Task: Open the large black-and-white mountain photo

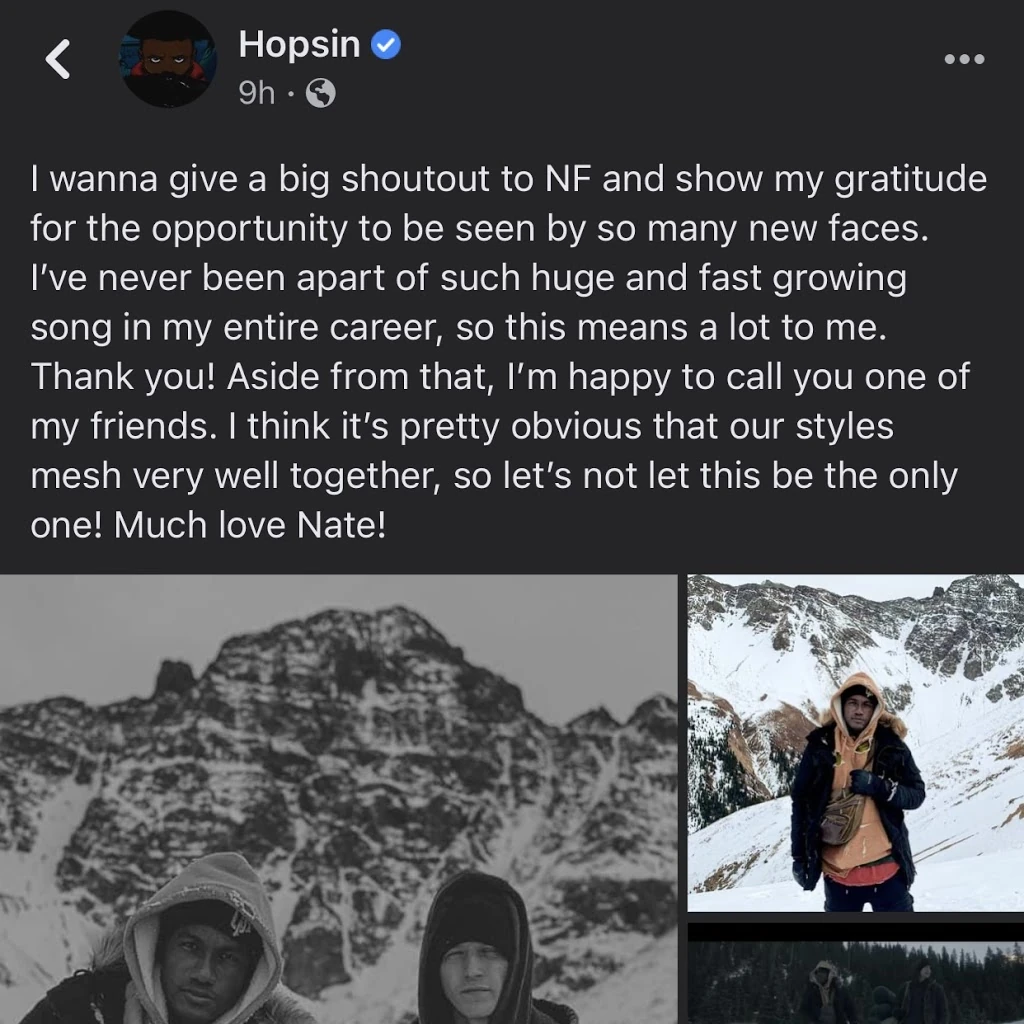Action: (338, 798)
